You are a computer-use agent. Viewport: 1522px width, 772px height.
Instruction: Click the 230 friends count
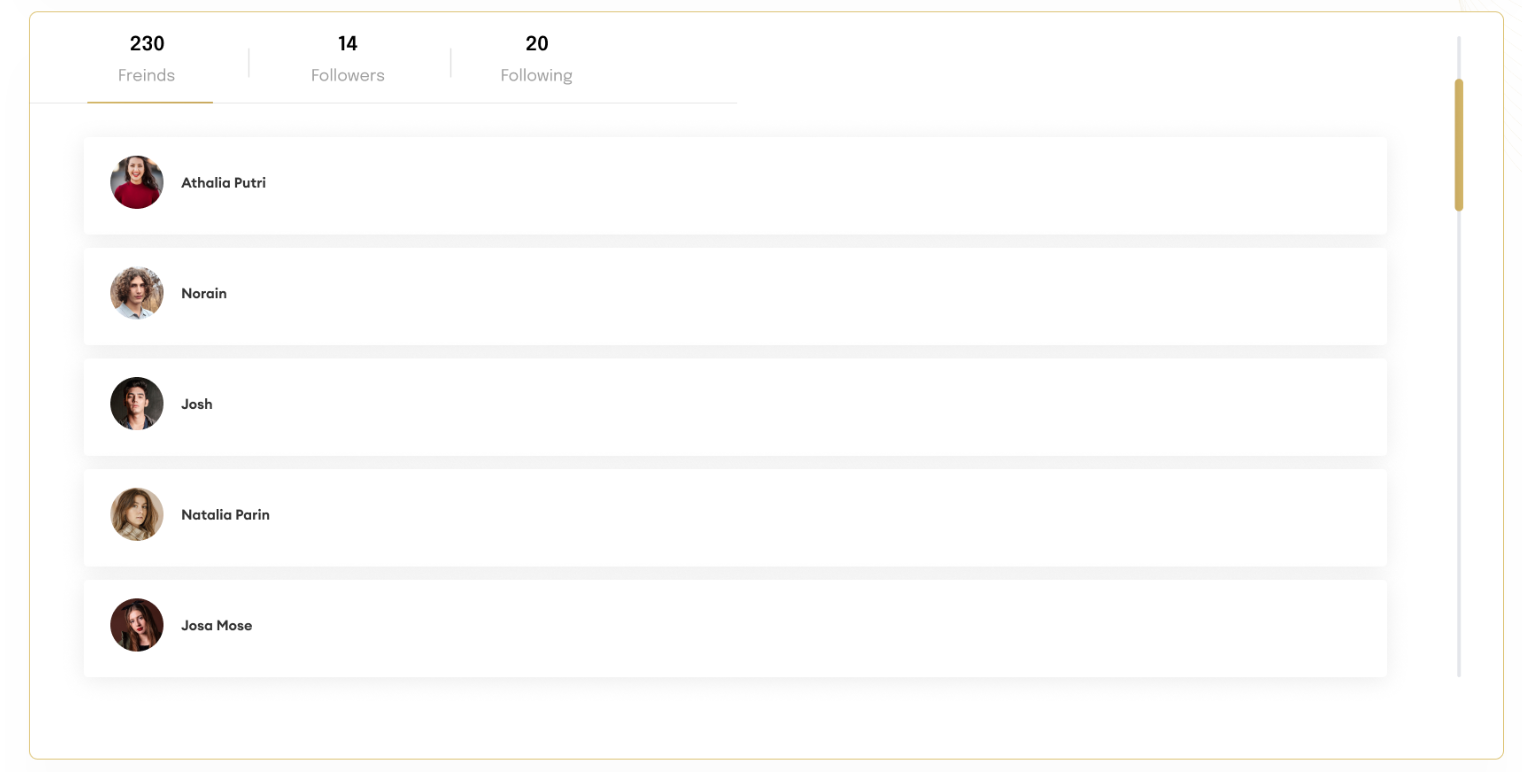(x=147, y=44)
